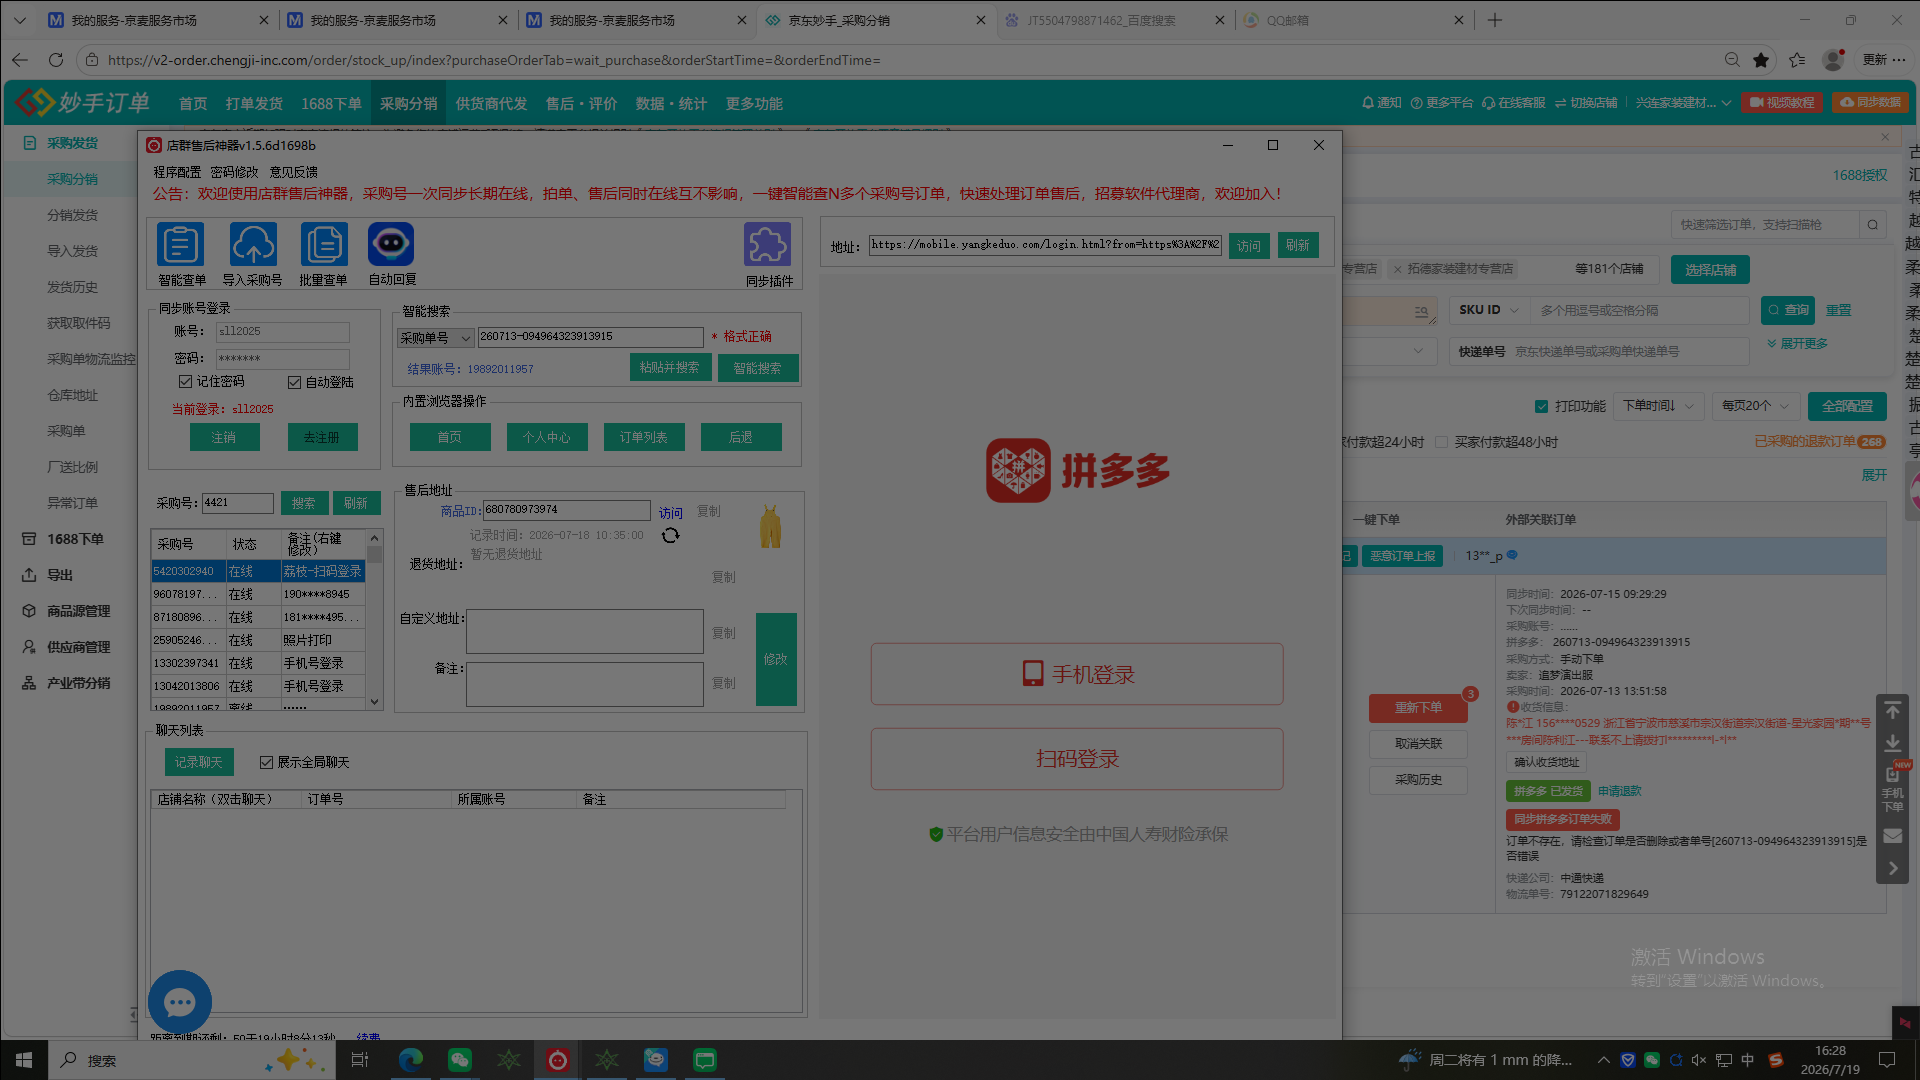Viewport: 1920px width, 1080px height.
Task: Click the scroll down arrow of 采购号 list
Action: (375, 702)
